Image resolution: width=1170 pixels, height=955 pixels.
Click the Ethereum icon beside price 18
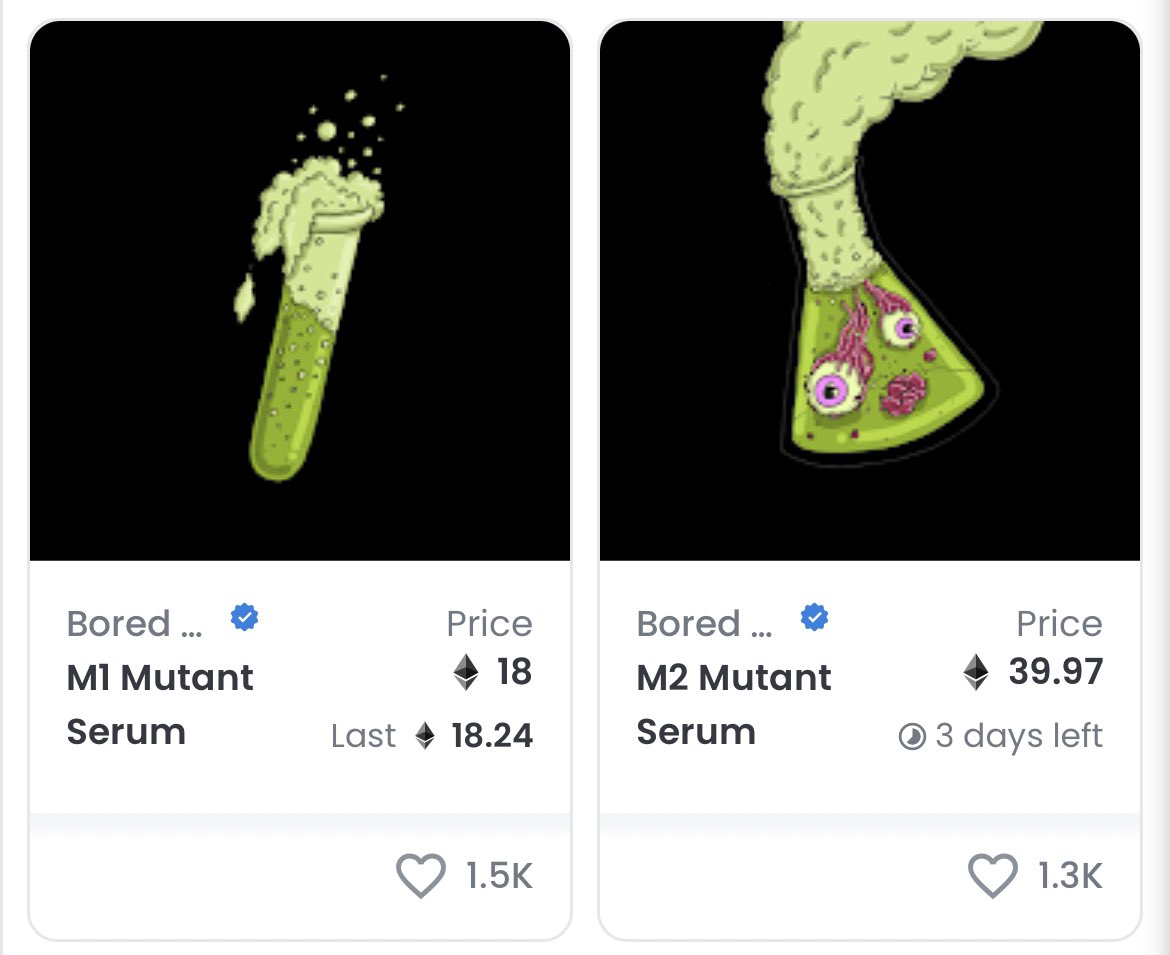466,671
